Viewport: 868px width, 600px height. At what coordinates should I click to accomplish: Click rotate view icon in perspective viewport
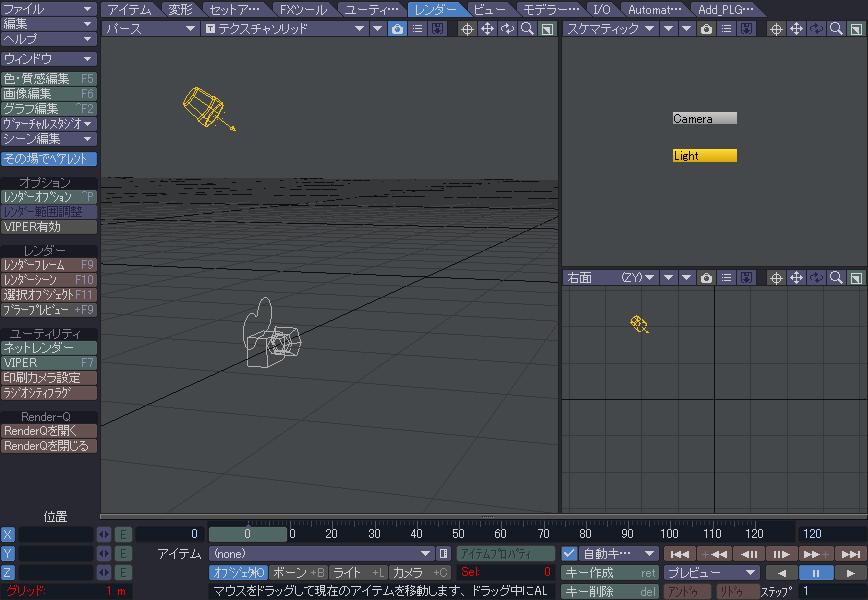(507, 29)
